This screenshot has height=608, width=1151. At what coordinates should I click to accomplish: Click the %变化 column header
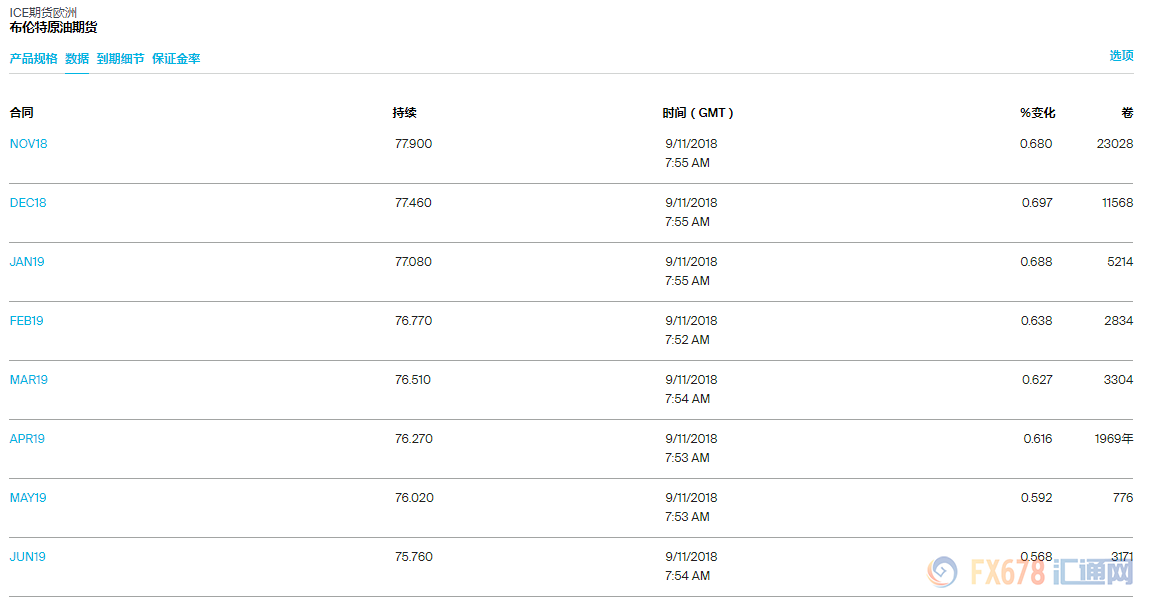point(1037,113)
